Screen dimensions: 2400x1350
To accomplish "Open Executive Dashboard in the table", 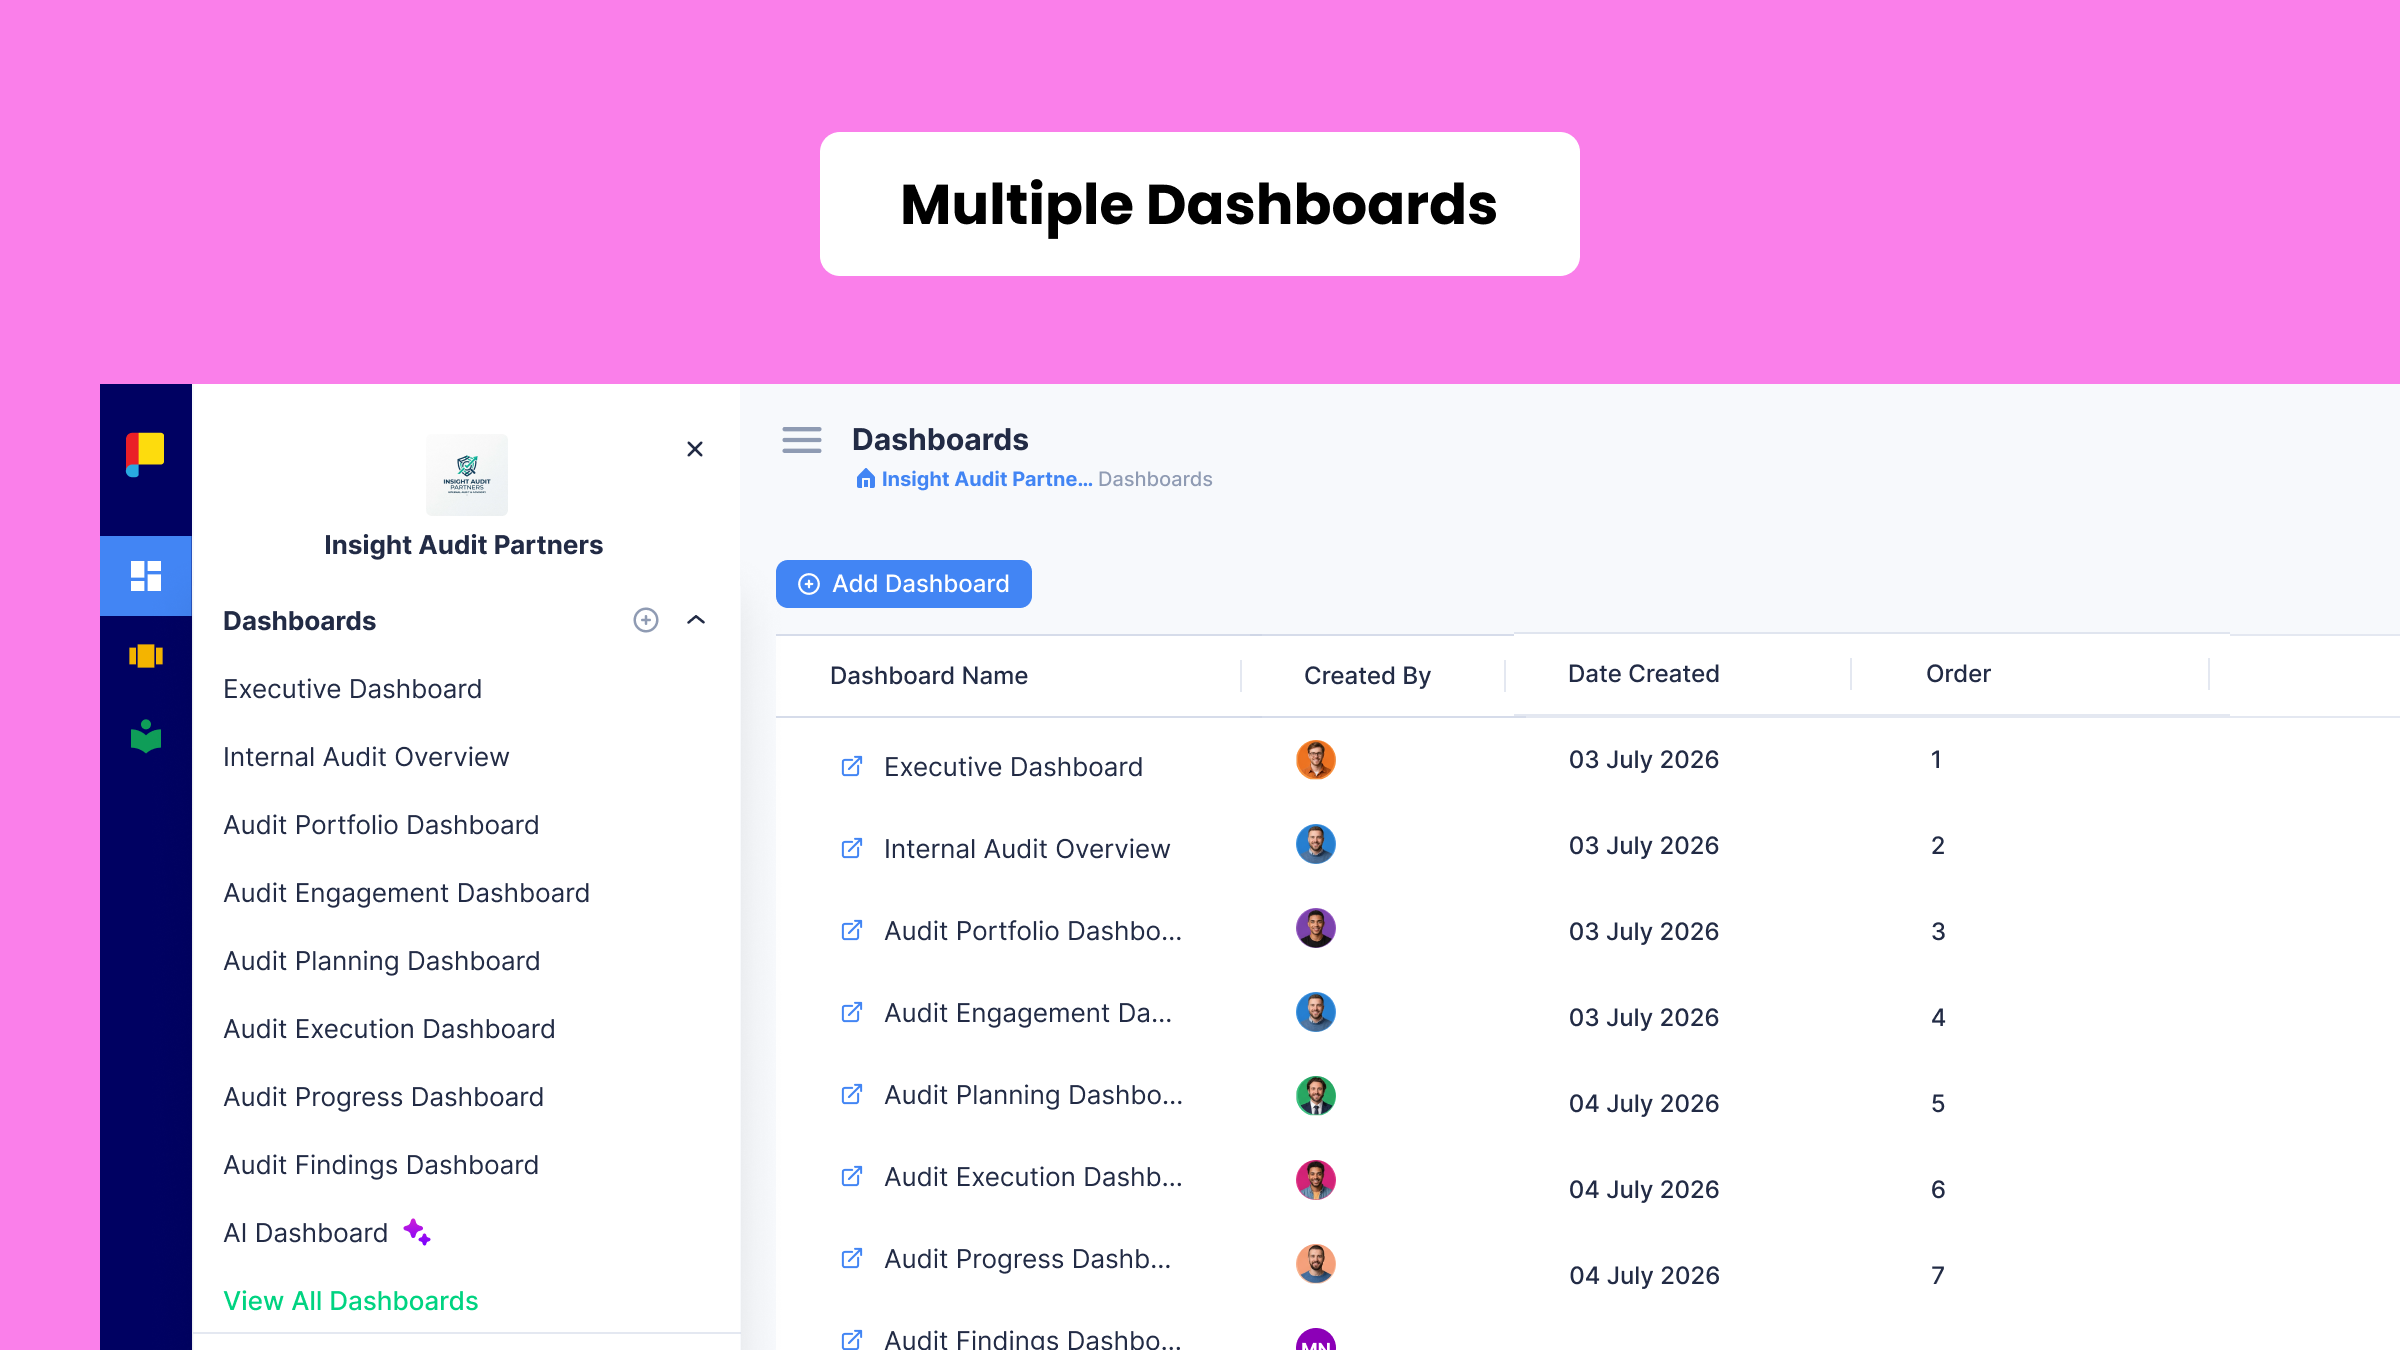I will (1013, 767).
